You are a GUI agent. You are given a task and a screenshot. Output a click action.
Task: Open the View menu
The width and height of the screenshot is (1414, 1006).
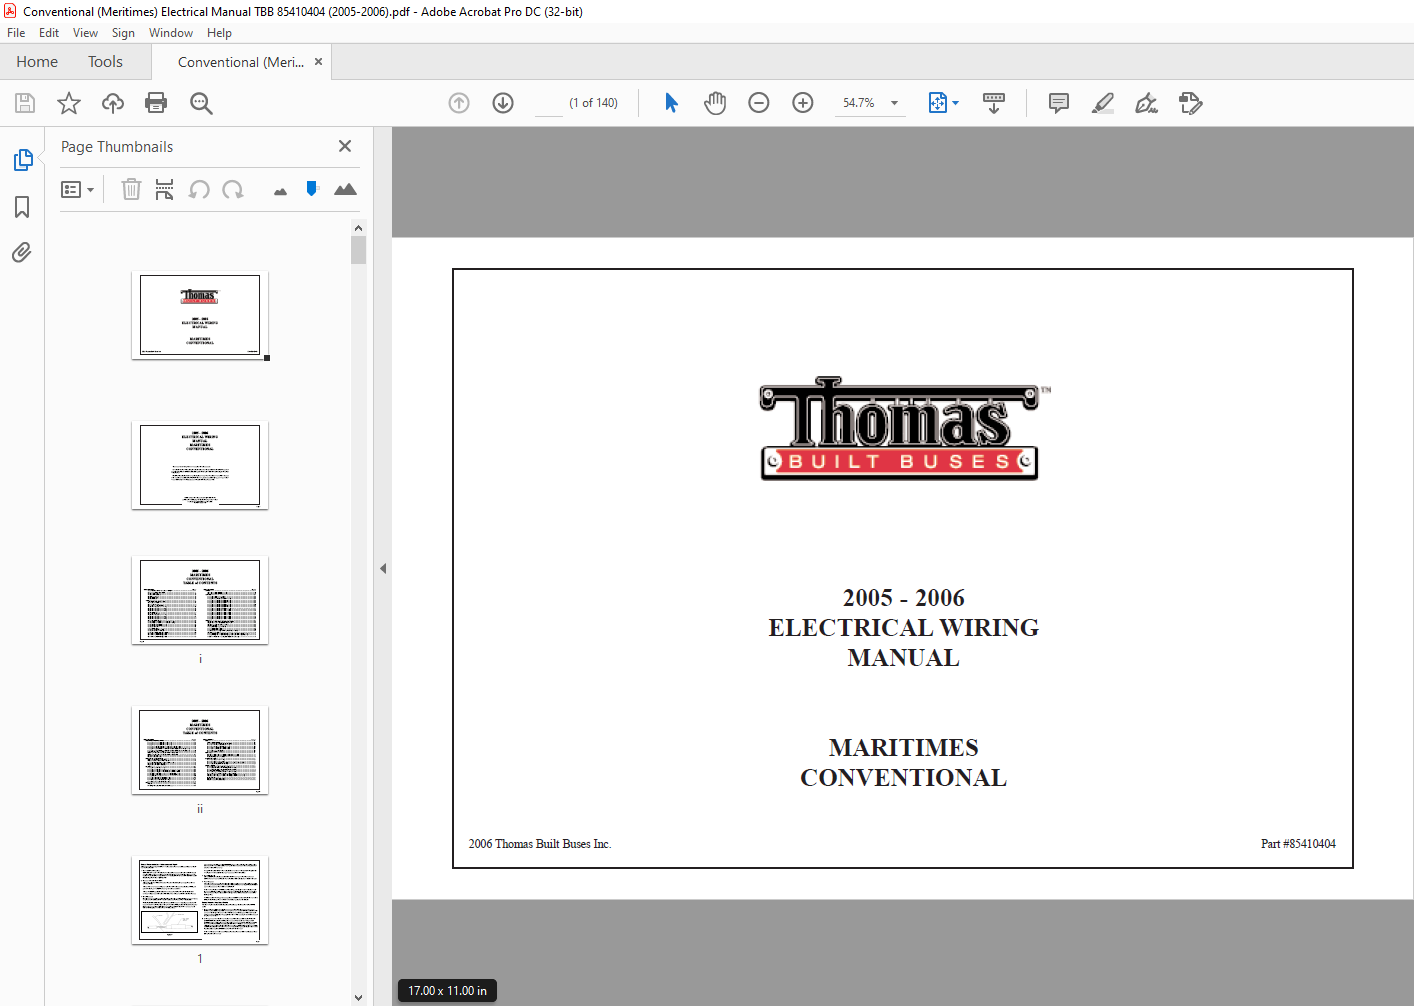85,33
